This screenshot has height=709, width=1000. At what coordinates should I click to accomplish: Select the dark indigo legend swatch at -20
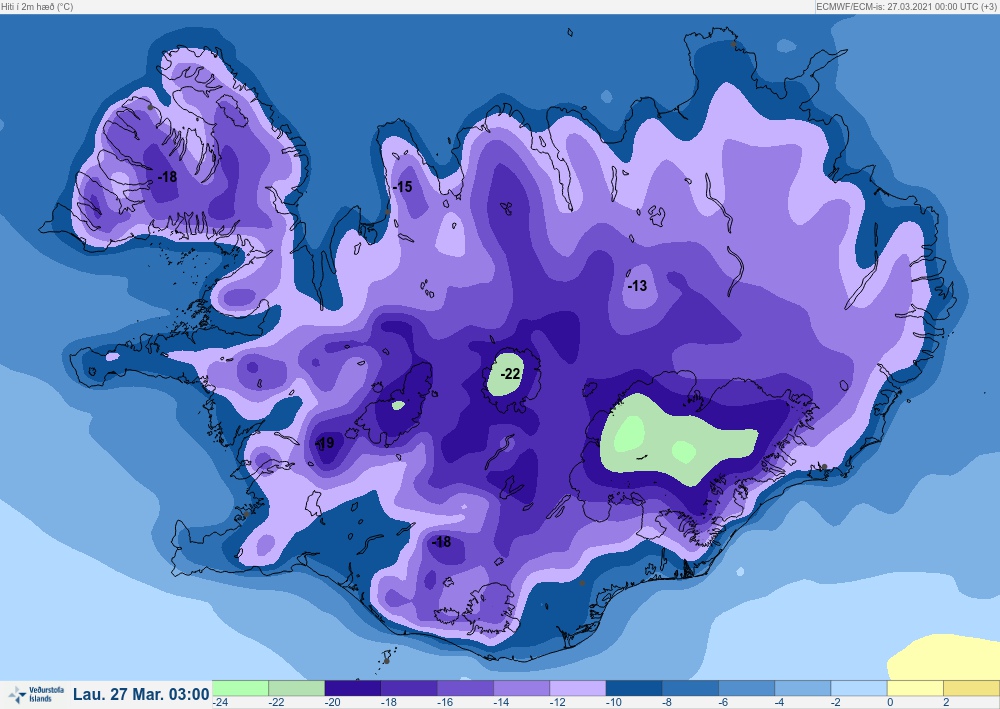point(353,689)
